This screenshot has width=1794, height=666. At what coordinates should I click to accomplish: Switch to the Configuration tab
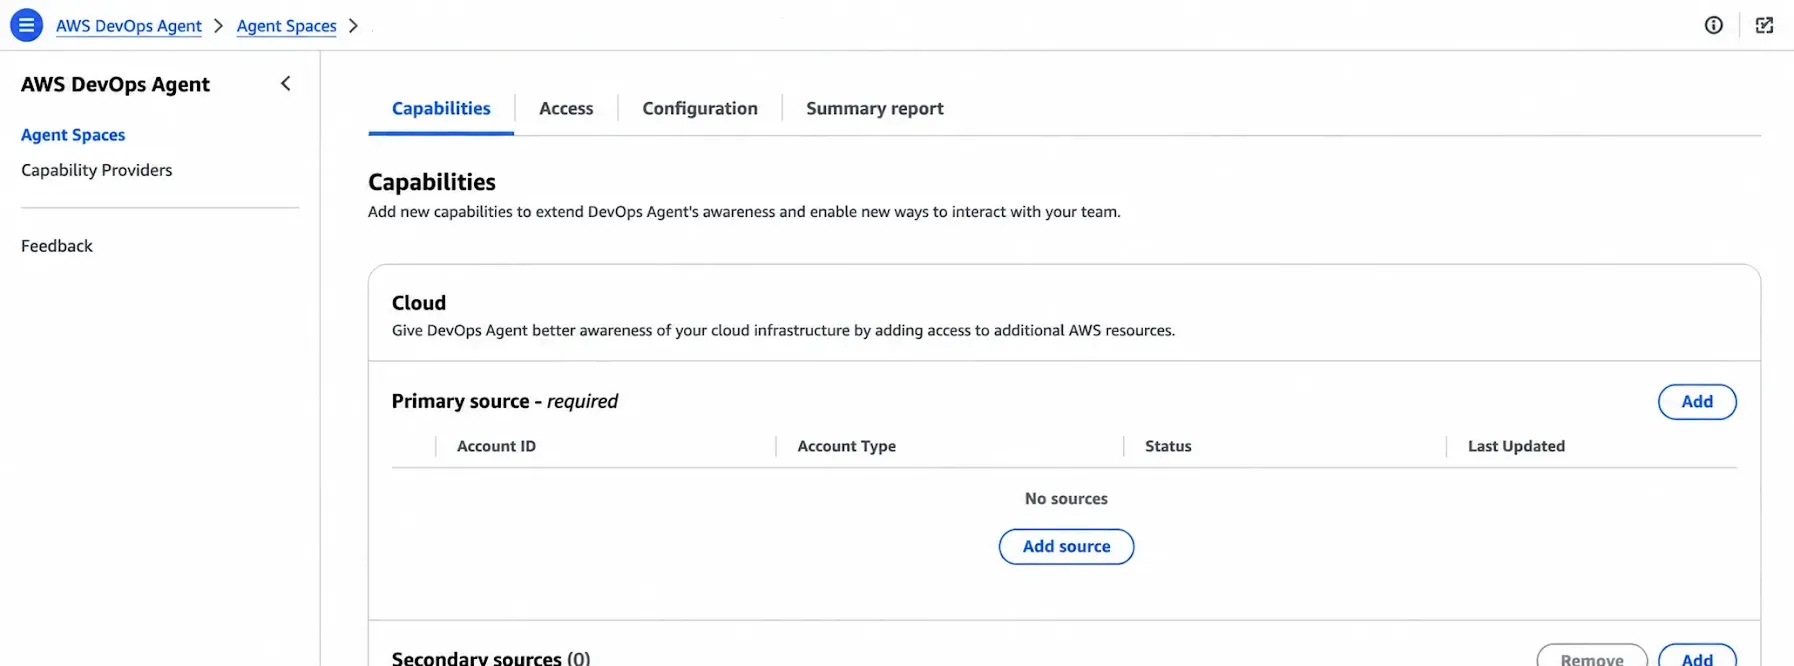click(700, 108)
